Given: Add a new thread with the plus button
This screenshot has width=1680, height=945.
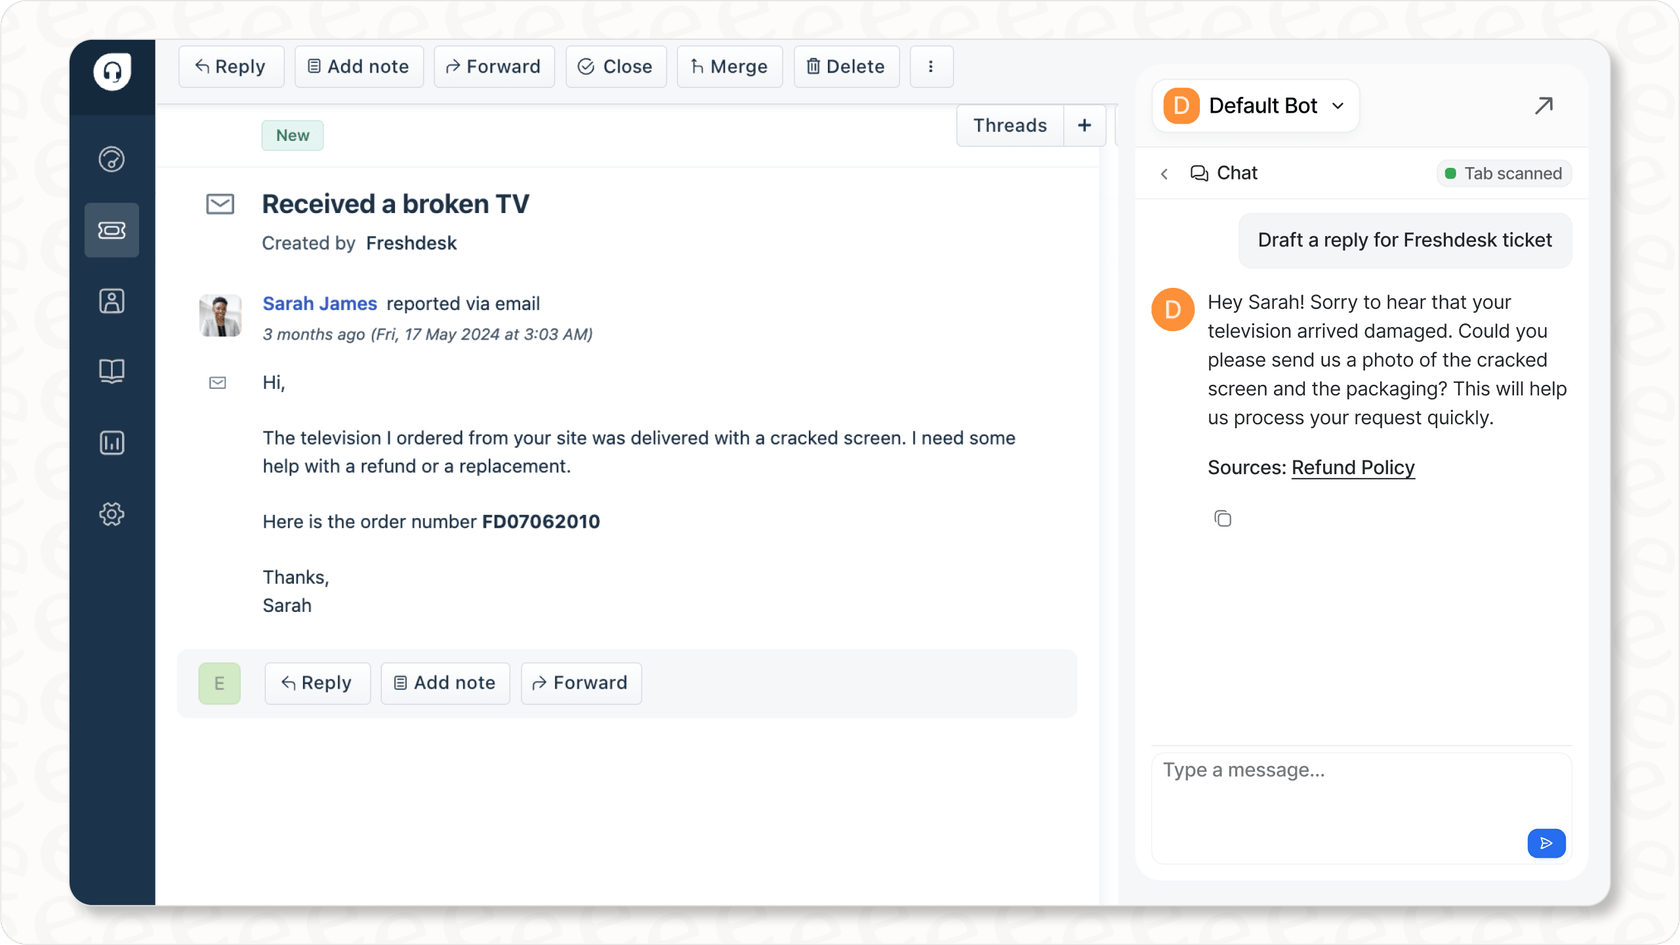Looking at the screenshot, I should [x=1084, y=125].
